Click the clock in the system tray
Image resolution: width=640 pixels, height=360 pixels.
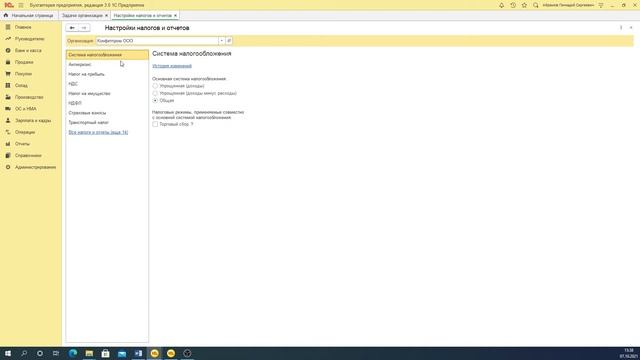pos(629,353)
